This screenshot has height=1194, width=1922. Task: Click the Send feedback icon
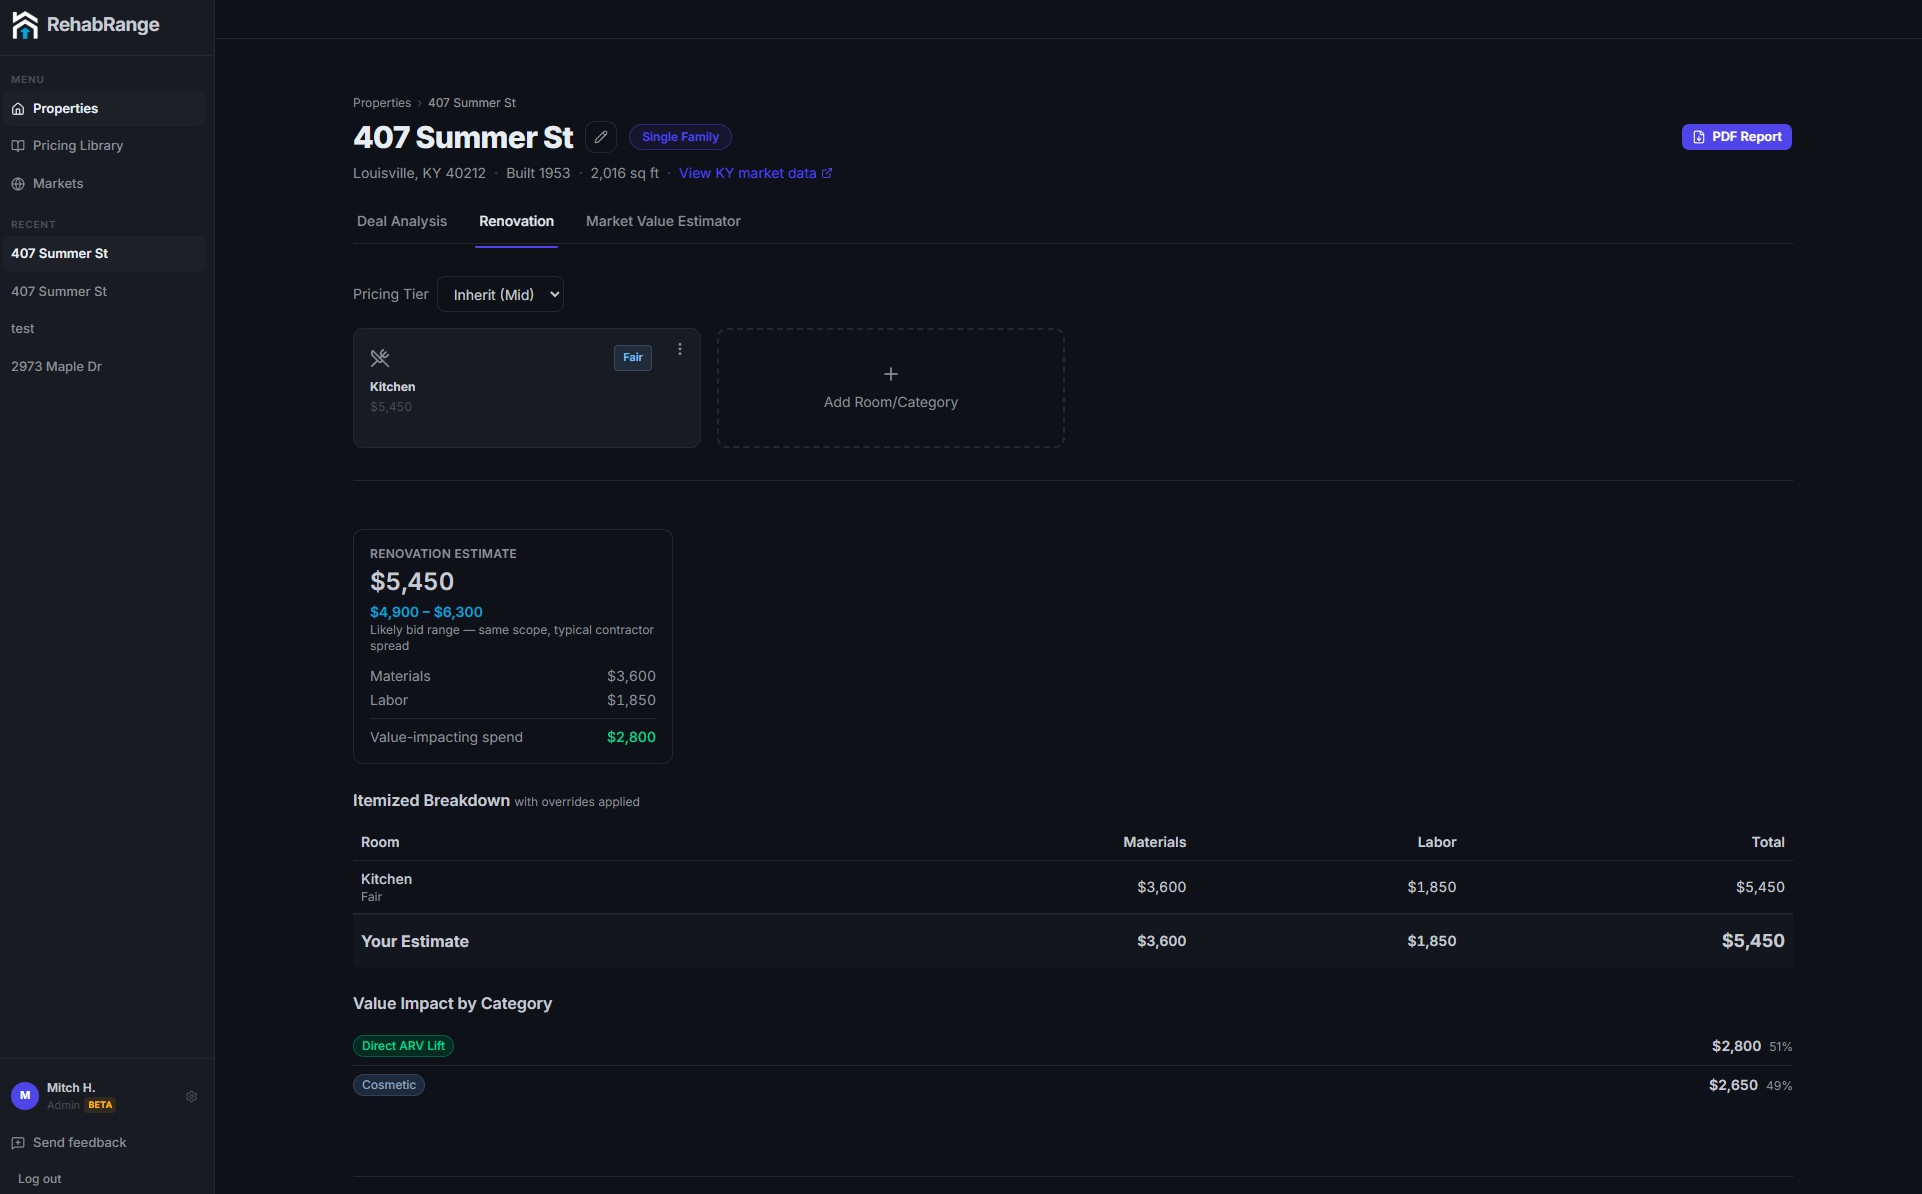click(18, 1143)
